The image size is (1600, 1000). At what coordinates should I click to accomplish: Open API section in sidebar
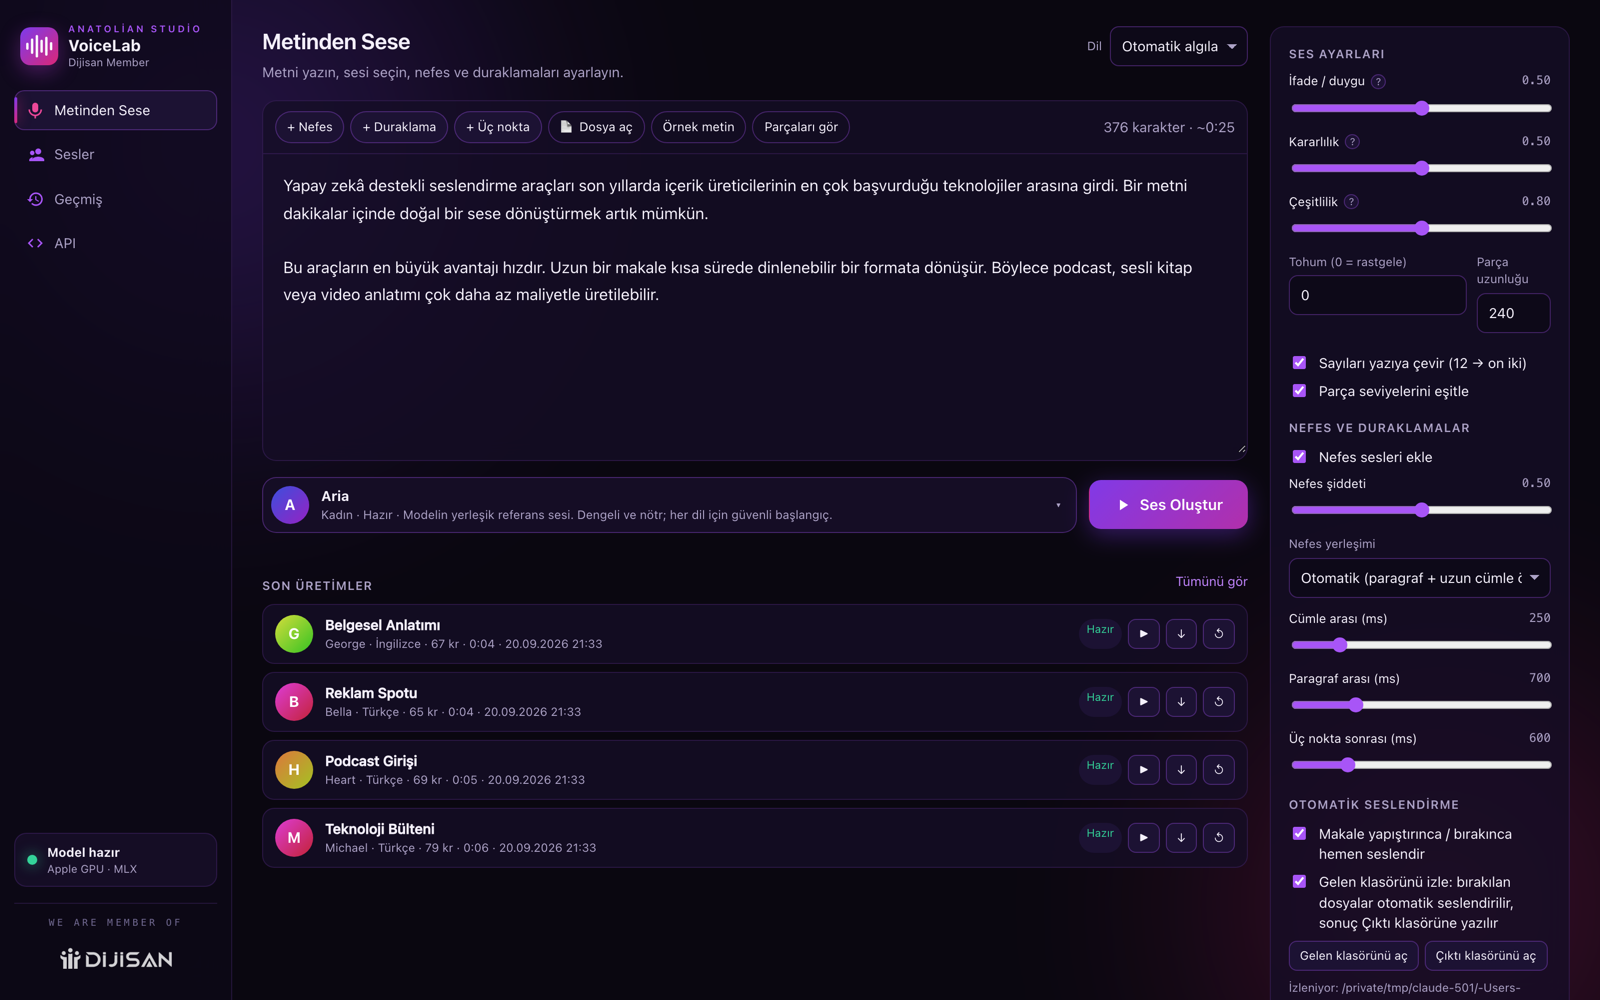point(116,243)
